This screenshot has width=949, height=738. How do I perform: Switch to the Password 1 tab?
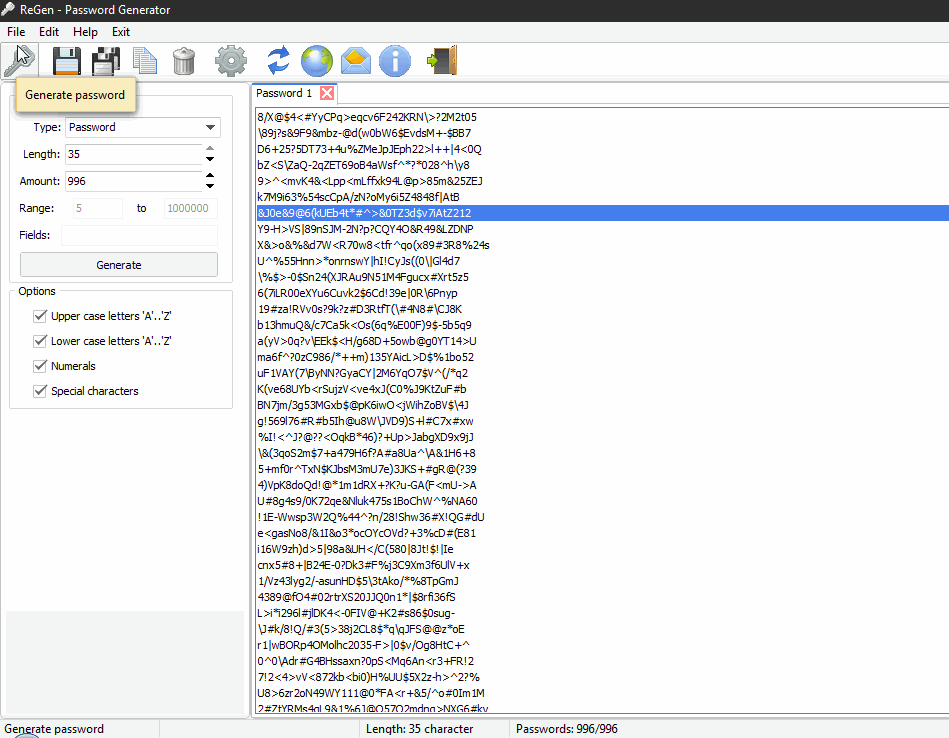point(284,93)
